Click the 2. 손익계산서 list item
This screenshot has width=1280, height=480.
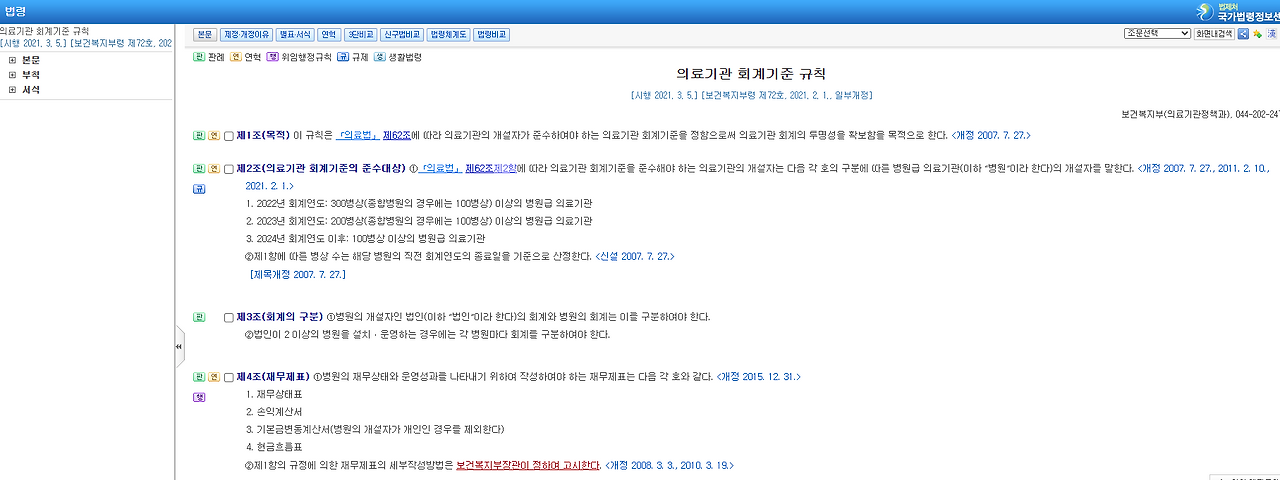(274, 412)
